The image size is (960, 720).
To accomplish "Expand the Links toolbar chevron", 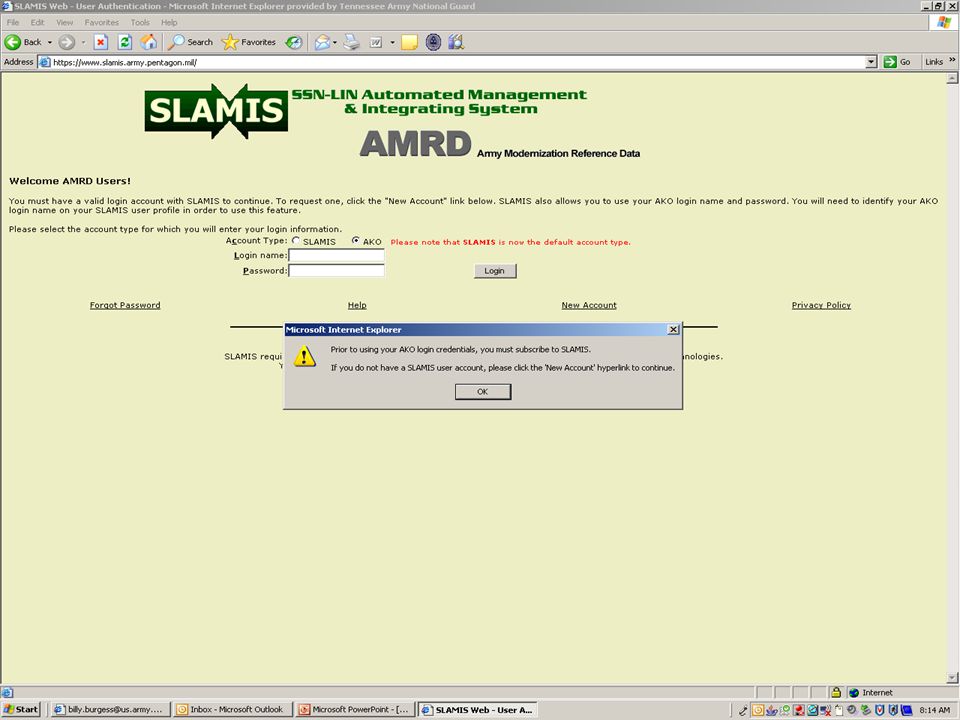I will pos(952,59).
